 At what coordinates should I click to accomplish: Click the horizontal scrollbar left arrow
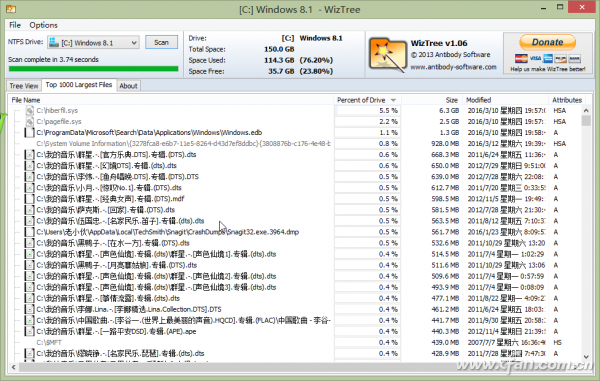13,367
